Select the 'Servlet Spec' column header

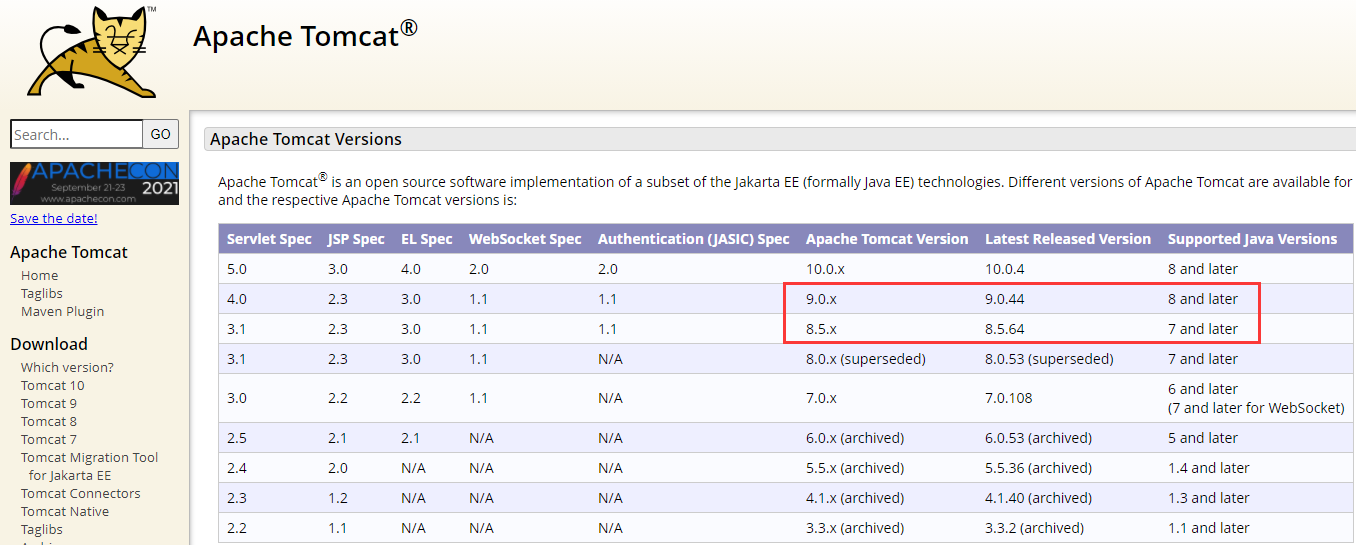pyautogui.click(x=269, y=239)
